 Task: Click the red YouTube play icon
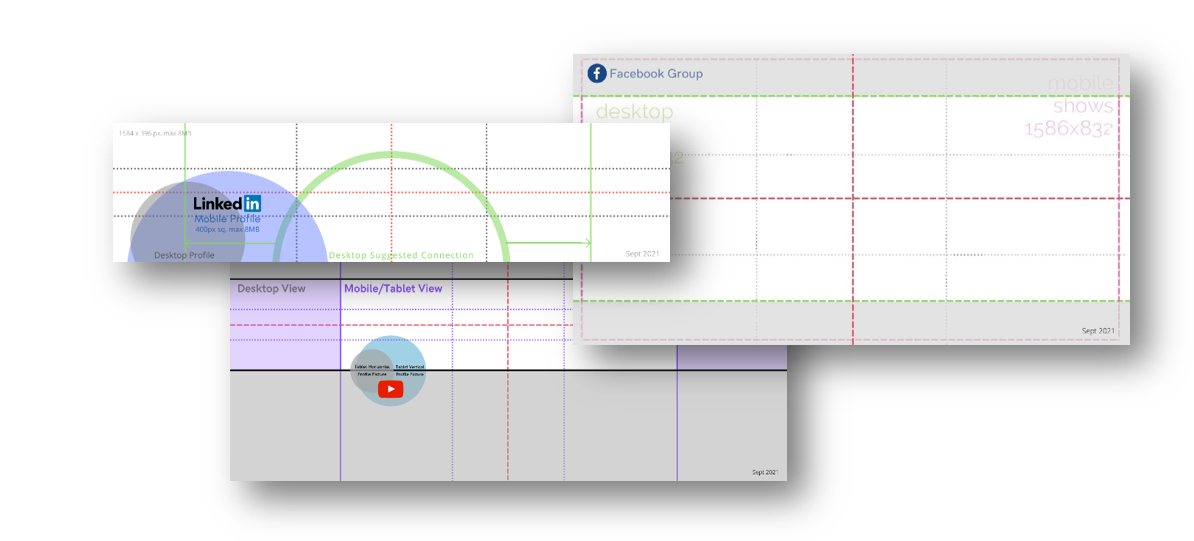click(391, 389)
